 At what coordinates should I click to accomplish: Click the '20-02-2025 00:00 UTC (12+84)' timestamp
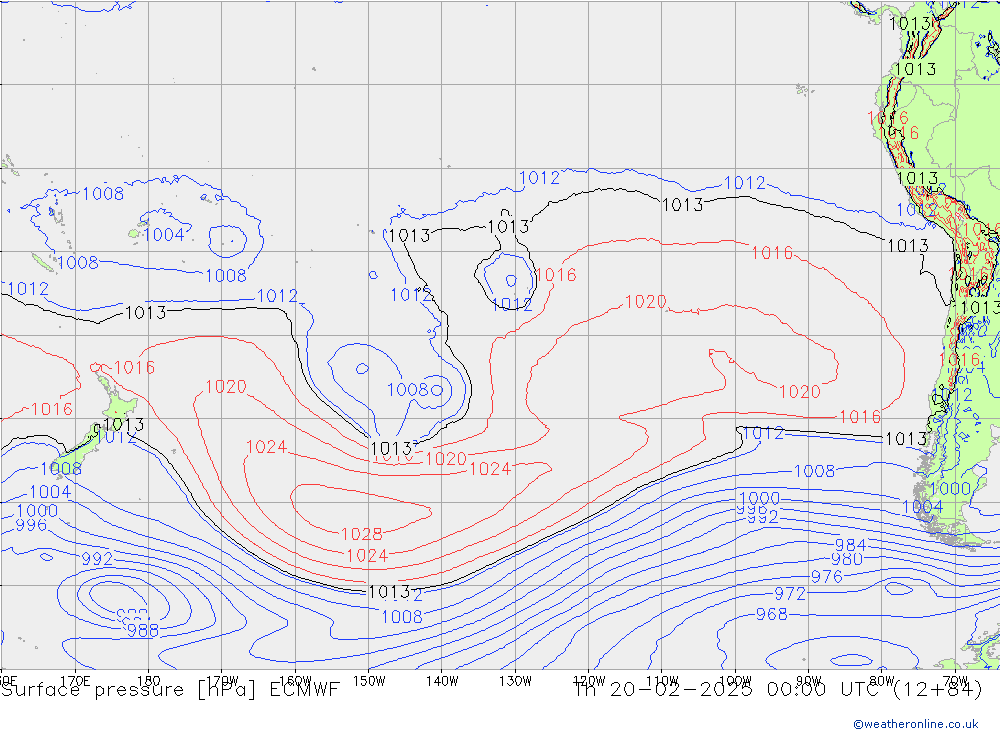point(796,690)
